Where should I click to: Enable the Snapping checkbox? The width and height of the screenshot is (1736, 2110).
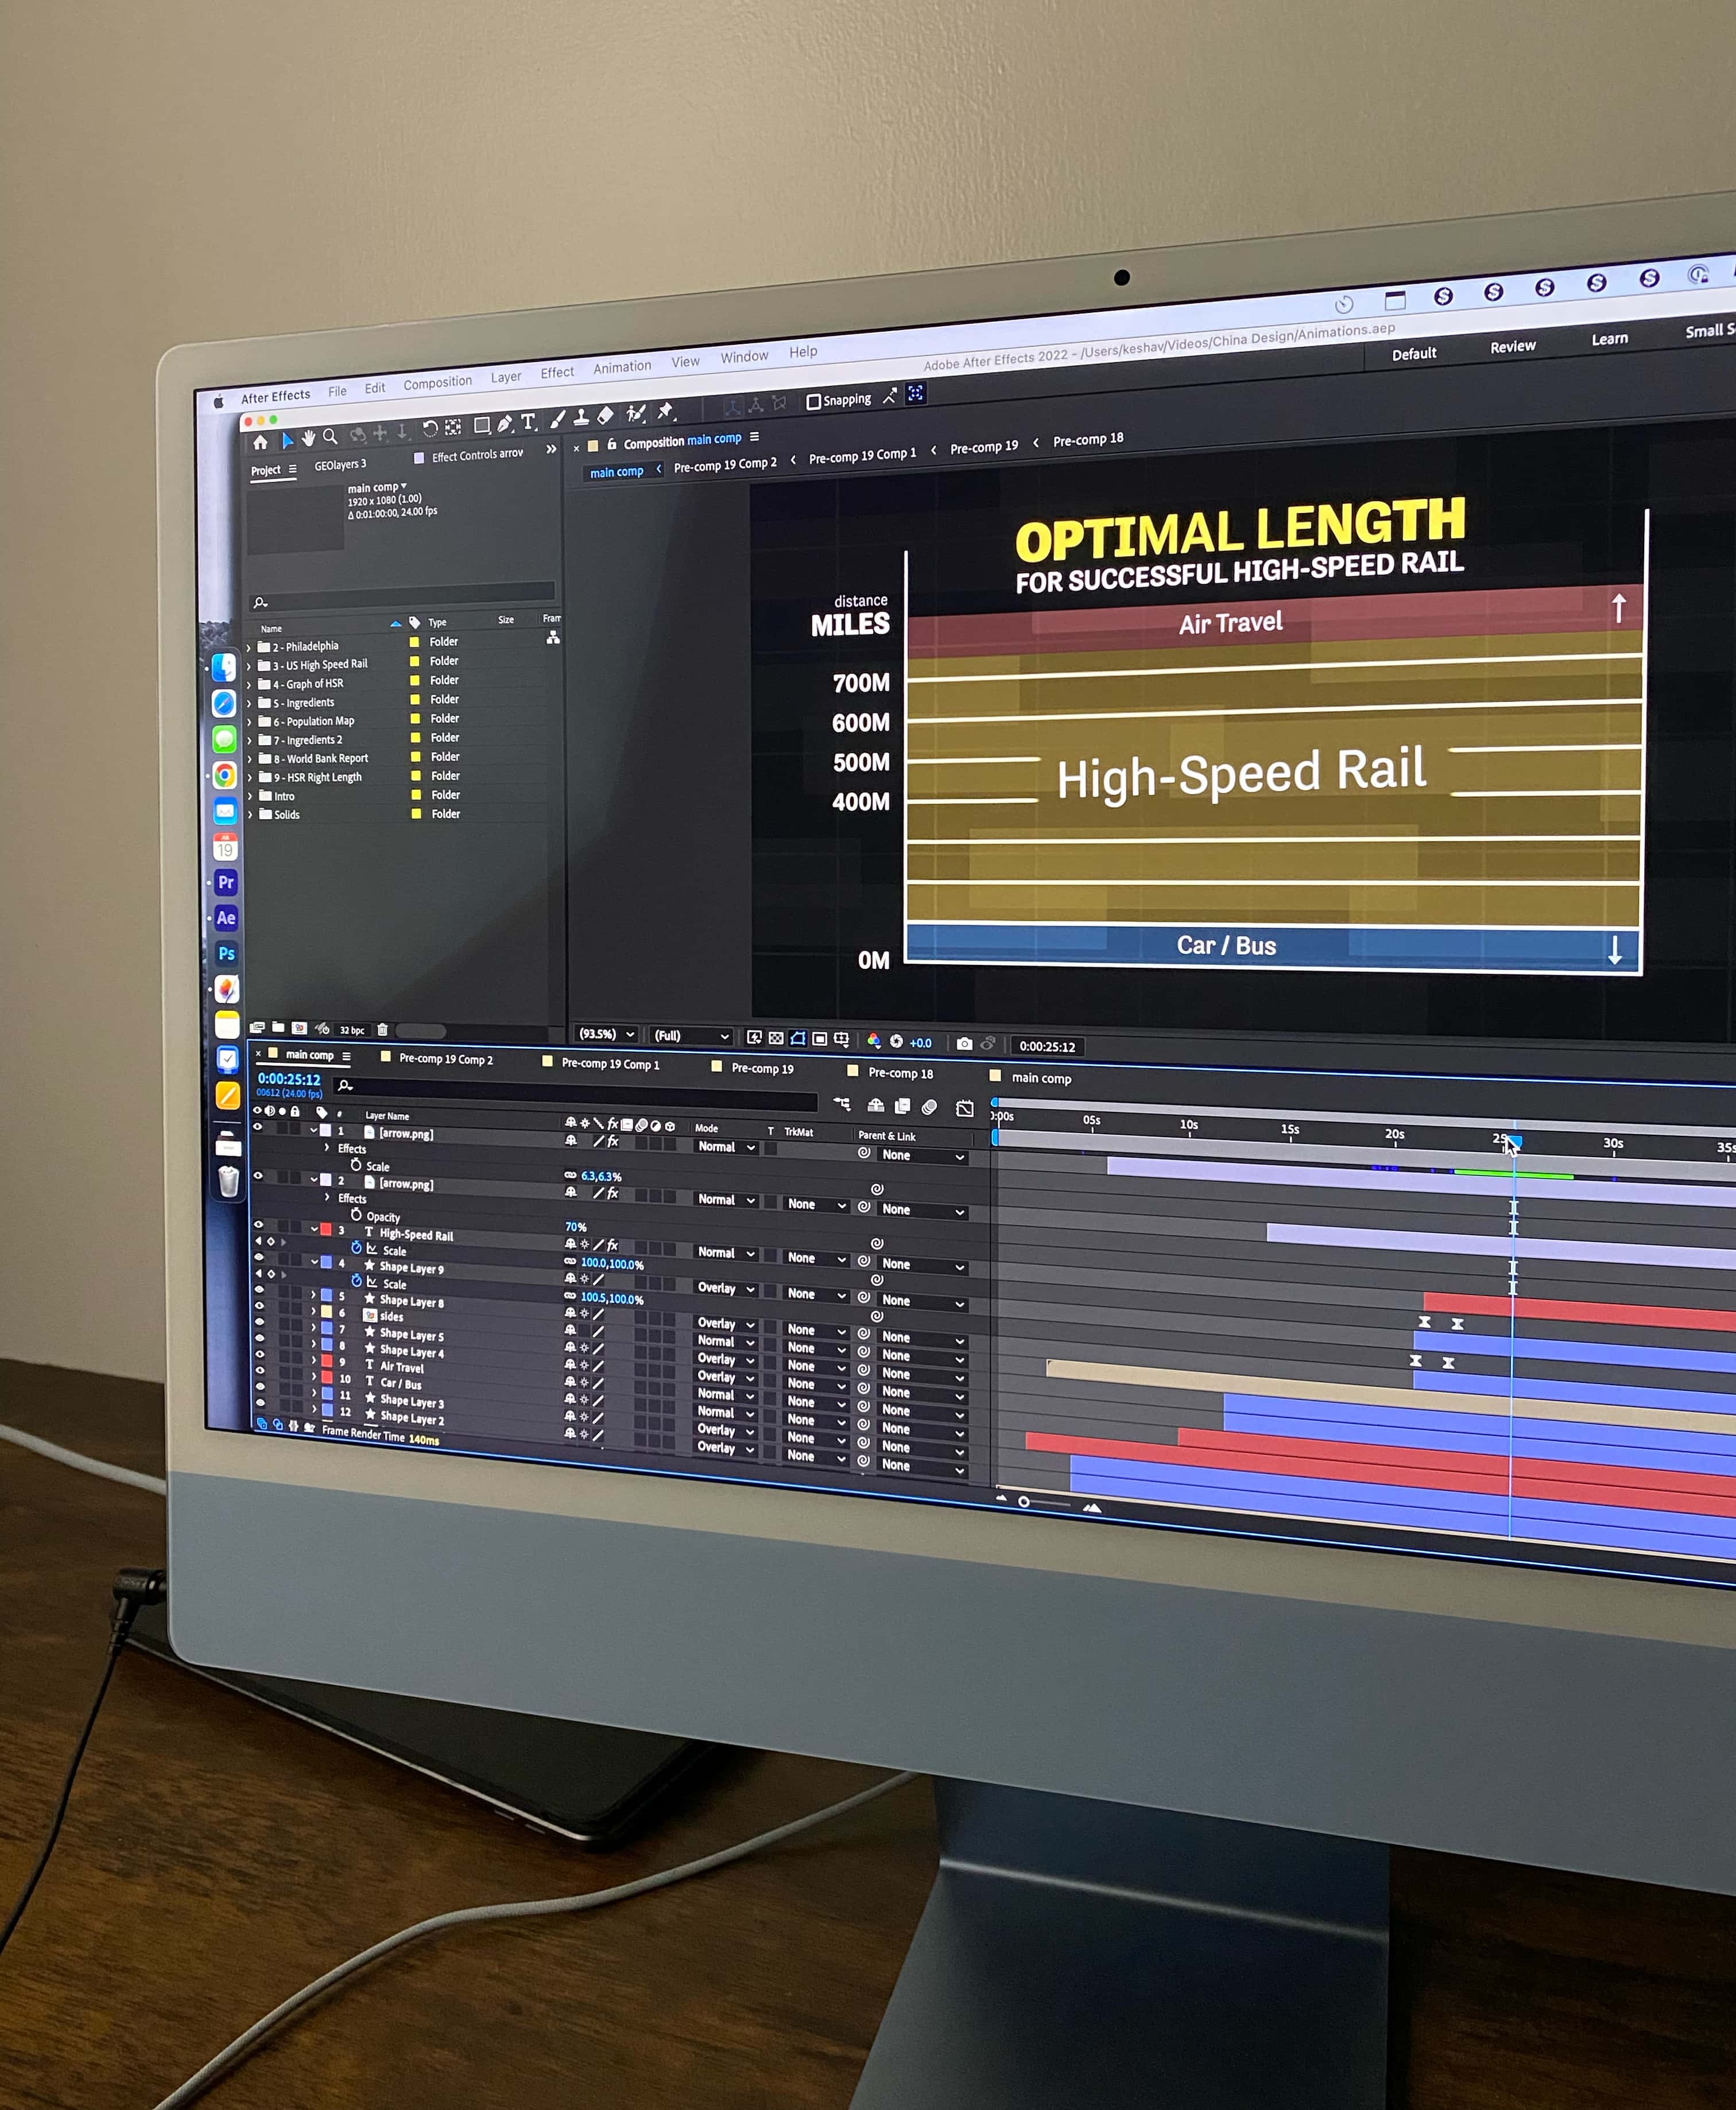click(813, 402)
